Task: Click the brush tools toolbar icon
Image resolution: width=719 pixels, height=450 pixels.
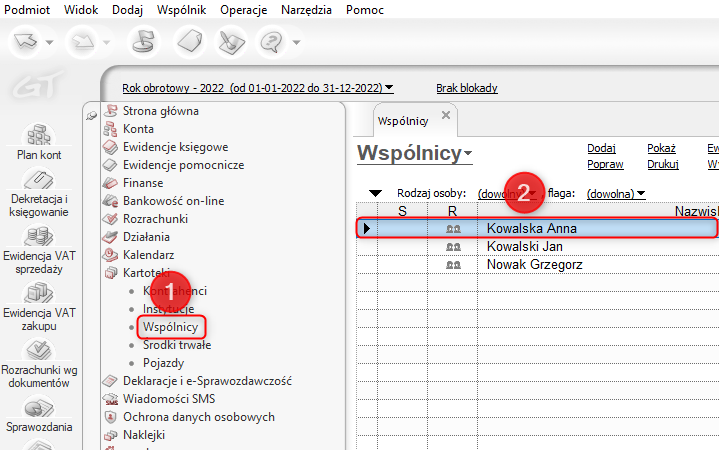Action: [x=231, y=42]
